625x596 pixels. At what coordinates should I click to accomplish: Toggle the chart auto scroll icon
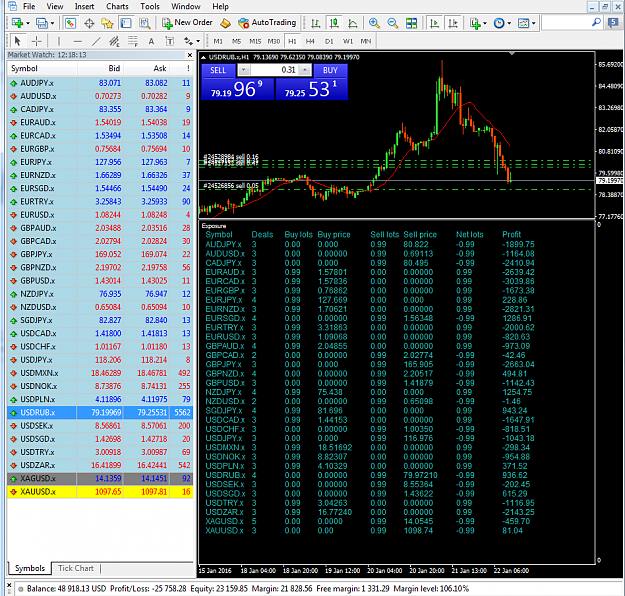click(434, 23)
